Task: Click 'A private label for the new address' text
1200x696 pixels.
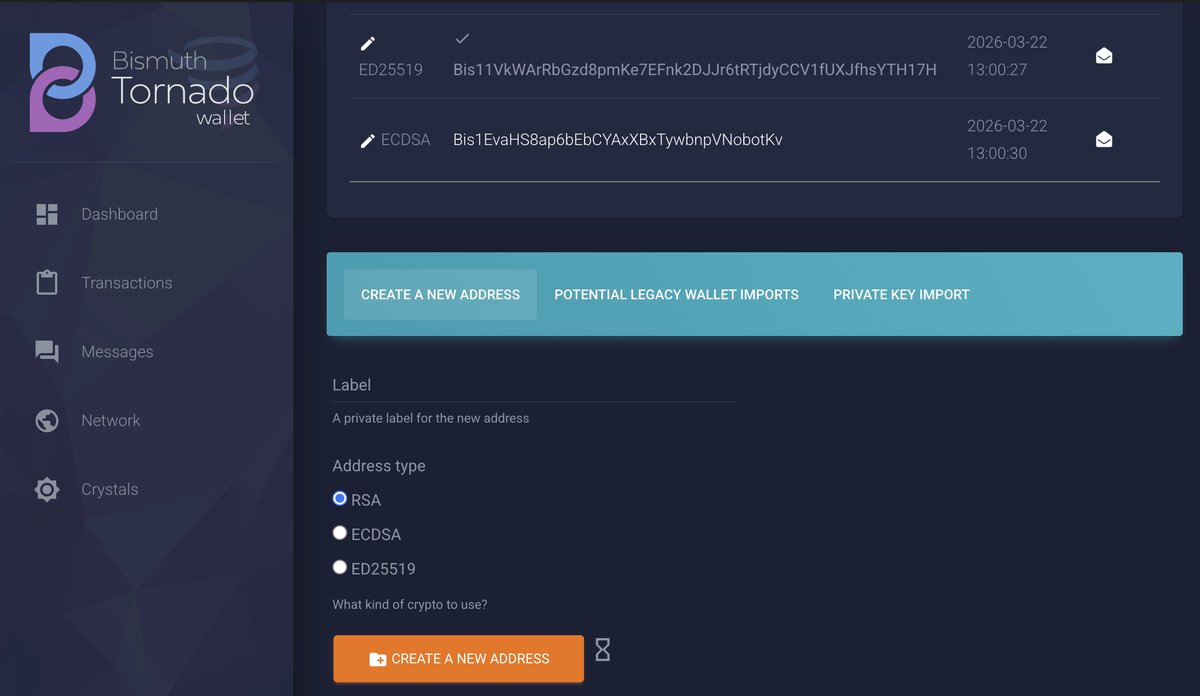Action: (x=431, y=418)
